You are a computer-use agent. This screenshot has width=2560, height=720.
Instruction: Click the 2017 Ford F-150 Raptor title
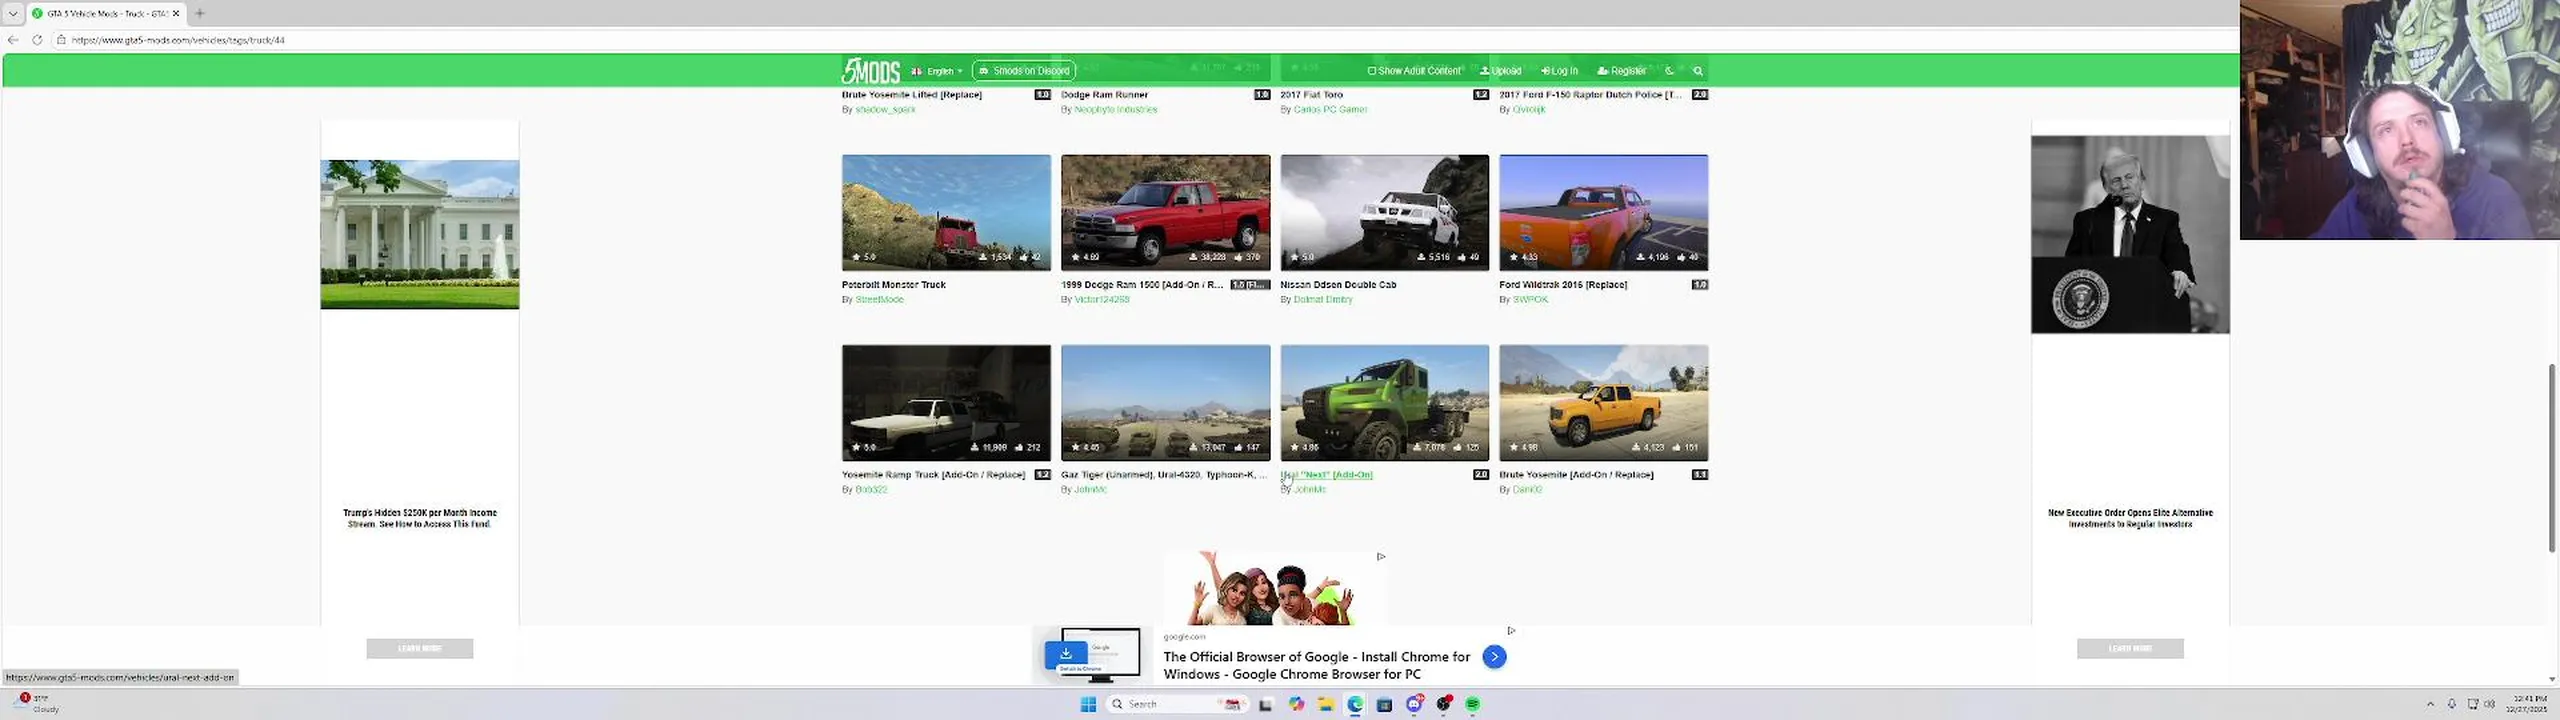[1590, 95]
